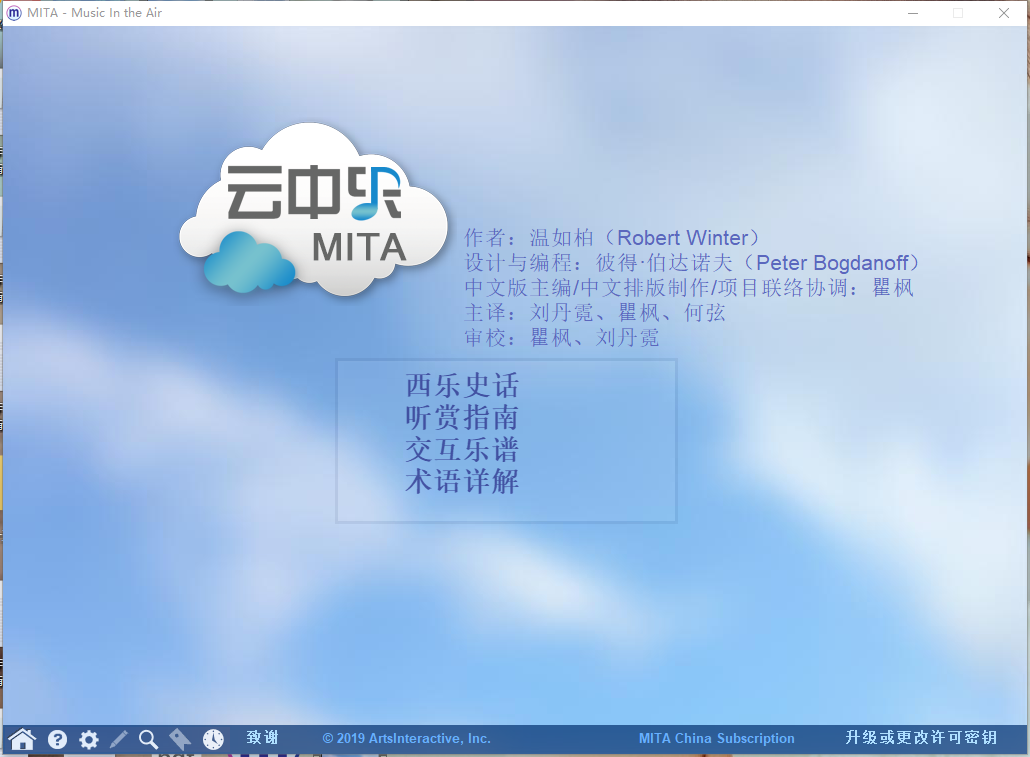Open the clock history icon

pos(213,739)
